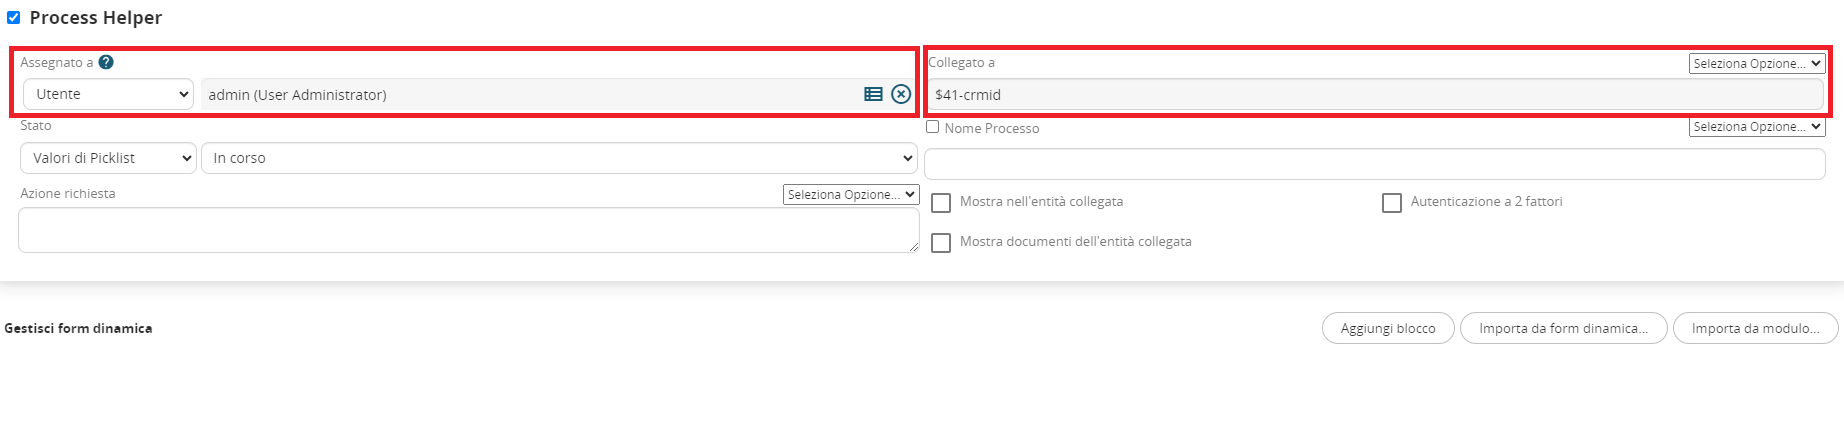Open the user list picker icon
Image resolution: width=1844 pixels, height=421 pixels.
(873, 94)
